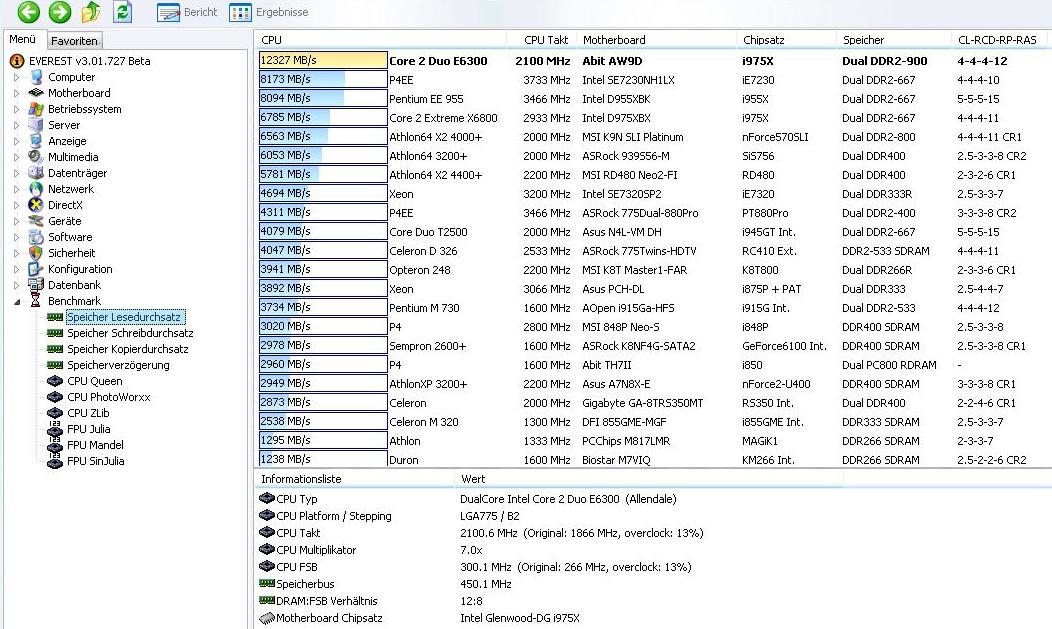Switch to the Menü tab
This screenshot has height=629, width=1052.
click(x=22, y=40)
